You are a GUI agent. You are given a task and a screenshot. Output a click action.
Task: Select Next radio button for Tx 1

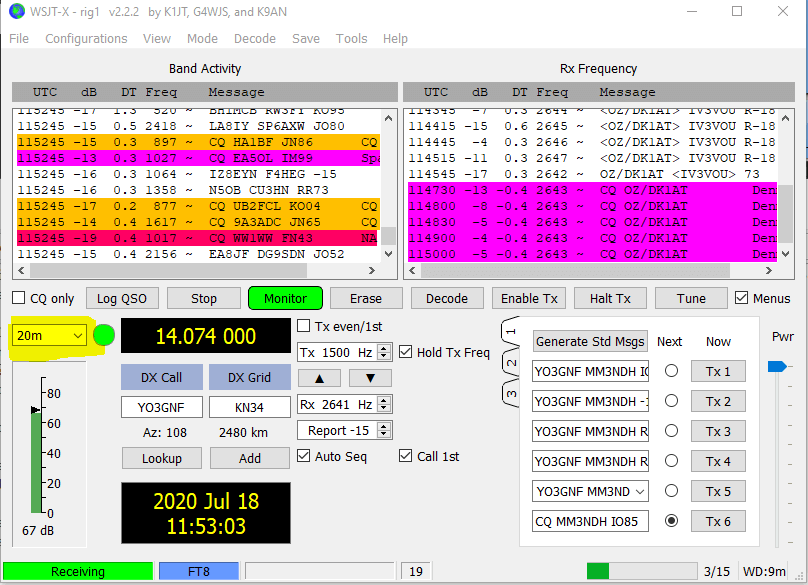pos(671,371)
